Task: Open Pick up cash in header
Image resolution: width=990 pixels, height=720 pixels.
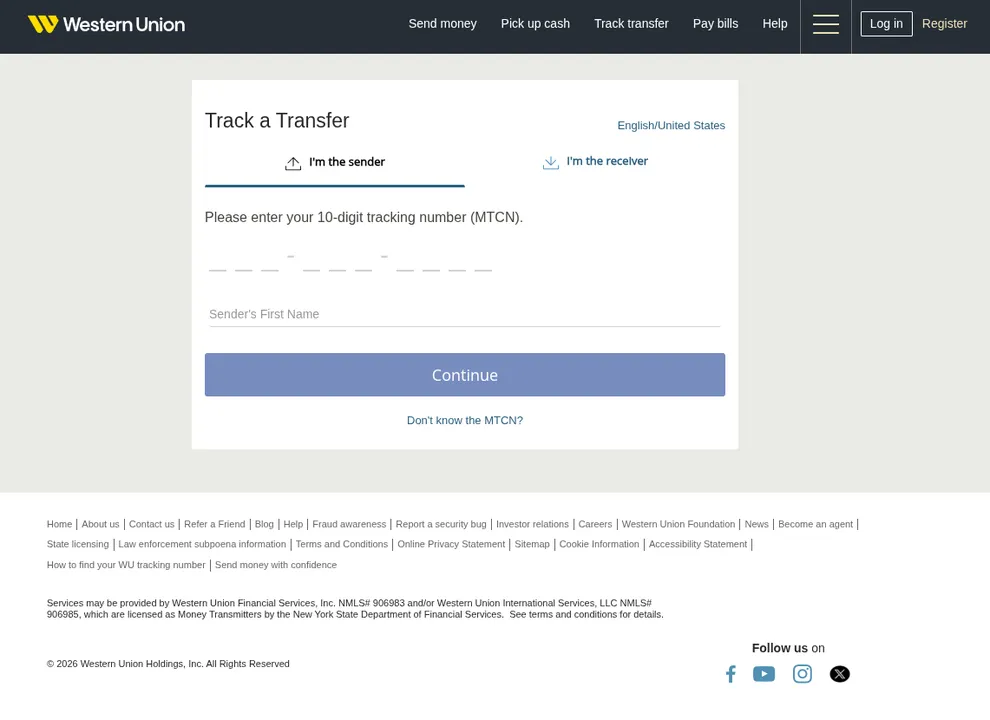Action: [x=535, y=23]
